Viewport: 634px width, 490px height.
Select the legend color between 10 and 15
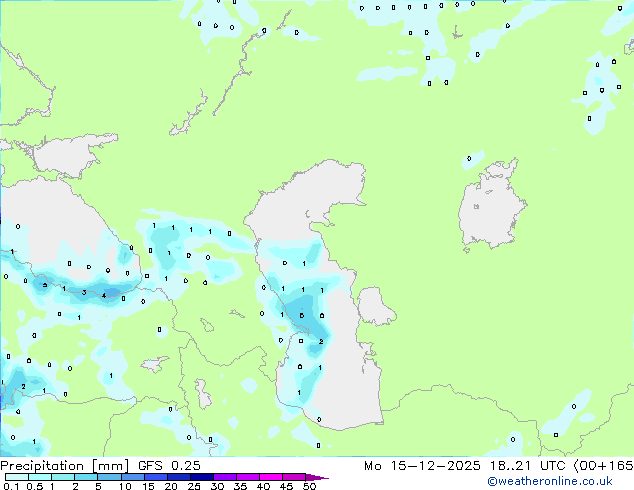pyautogui.click(x=134, y=477)
